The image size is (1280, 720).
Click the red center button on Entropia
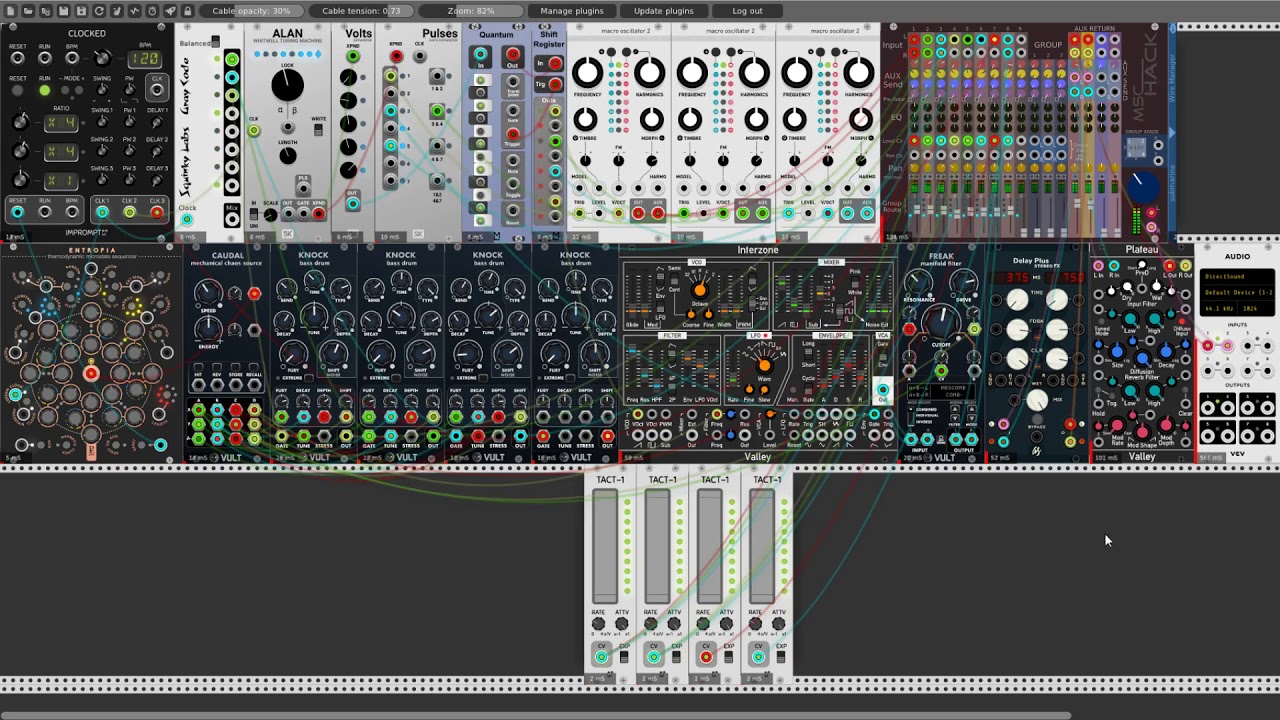tap(91, 374)
